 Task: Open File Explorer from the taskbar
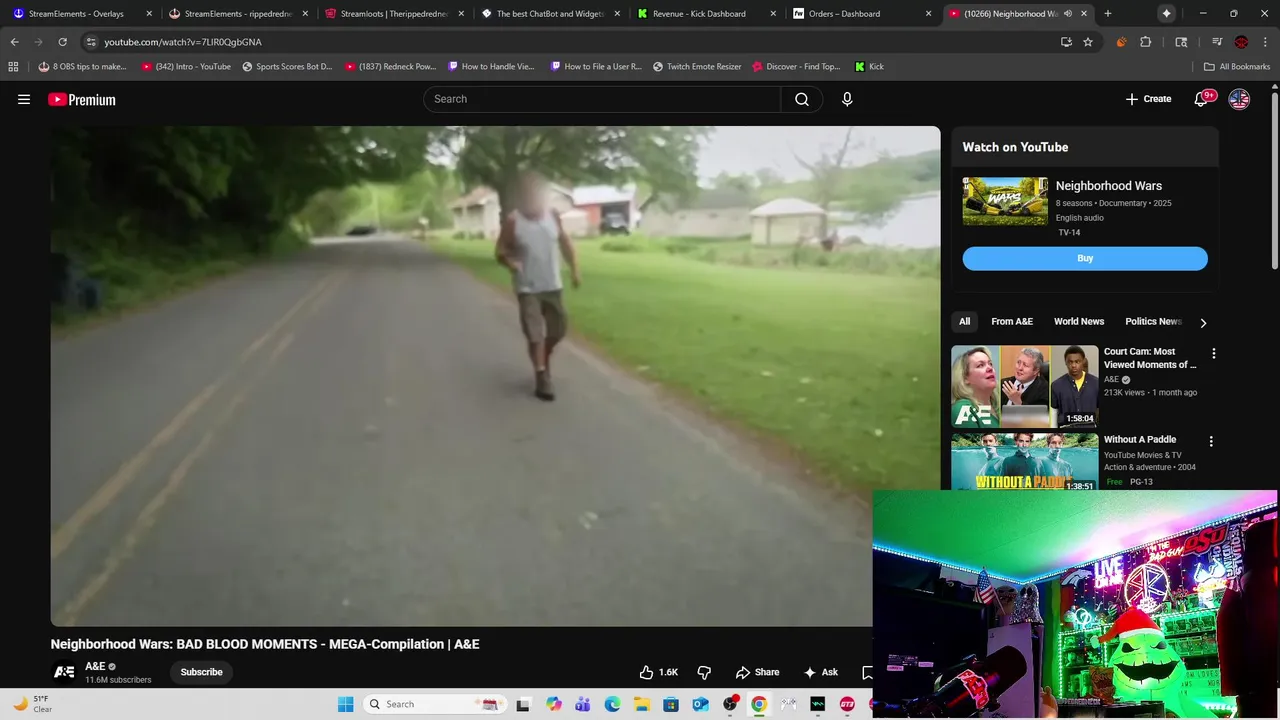tap(641, 704)
